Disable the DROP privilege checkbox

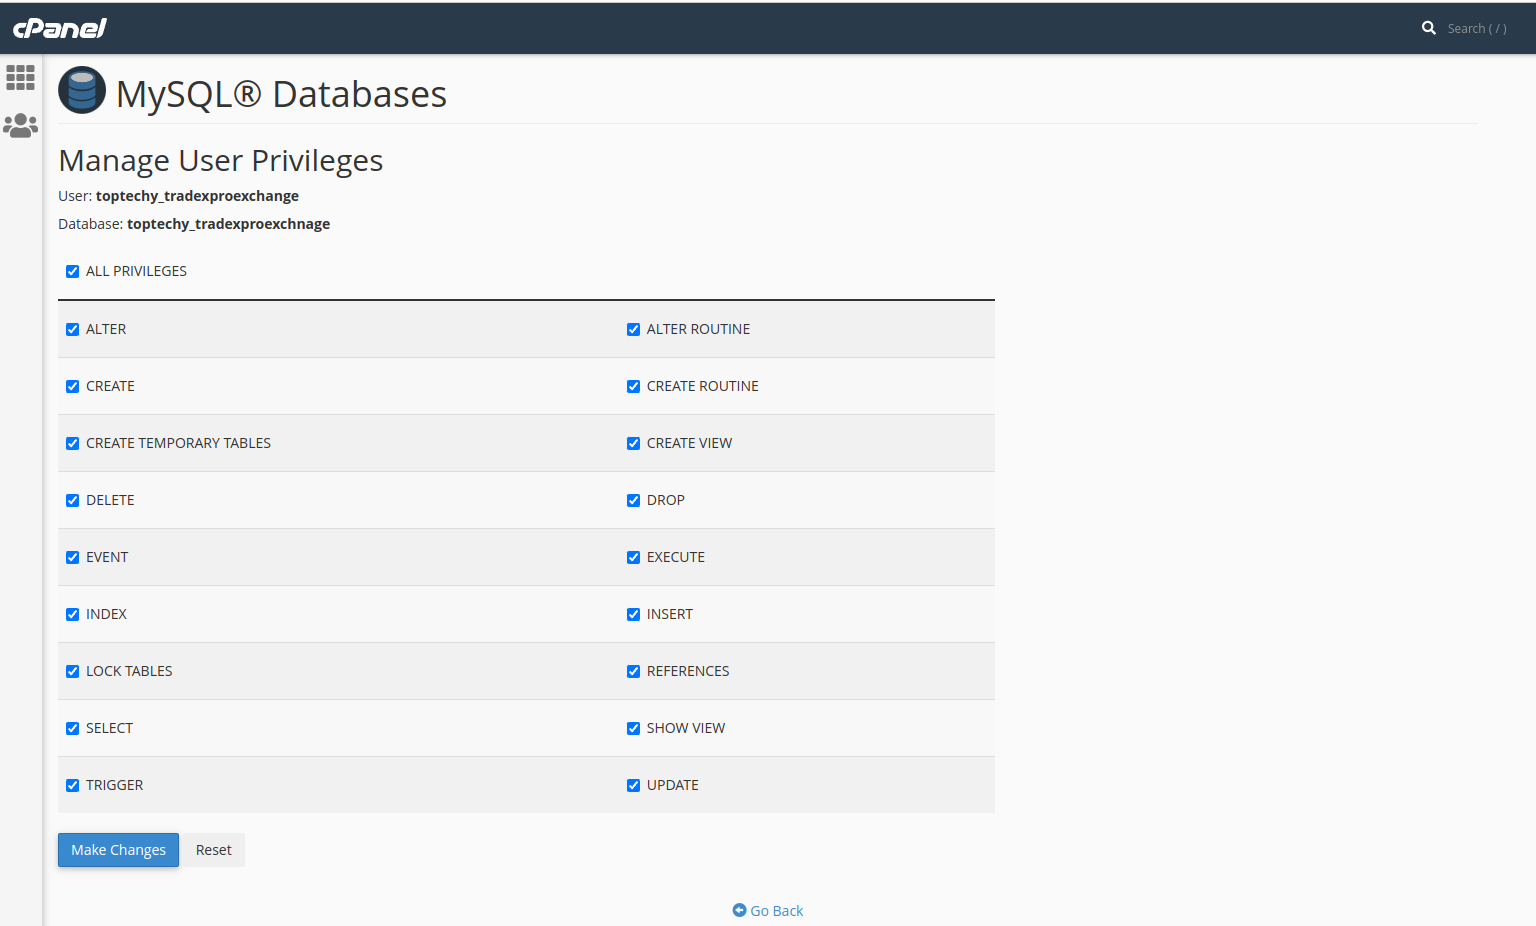pos(633,500)
